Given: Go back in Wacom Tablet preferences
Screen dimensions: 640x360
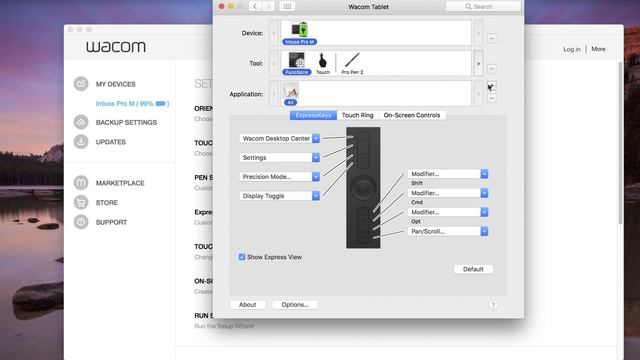Looking at the screenshot, I should [x=255, y=6].
